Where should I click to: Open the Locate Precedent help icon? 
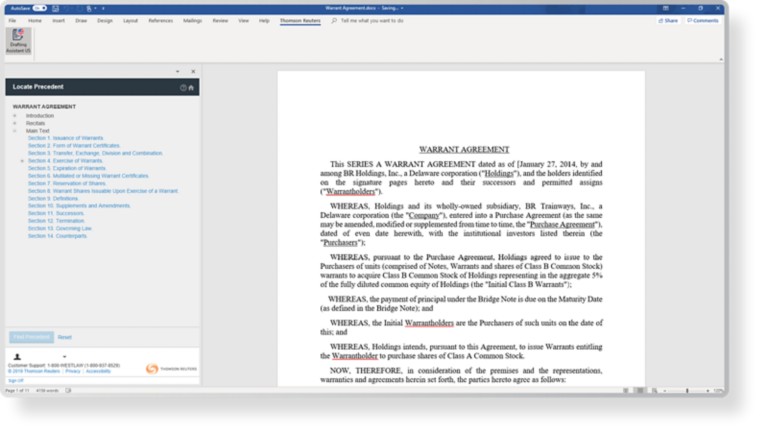click(x=183, y=88)
